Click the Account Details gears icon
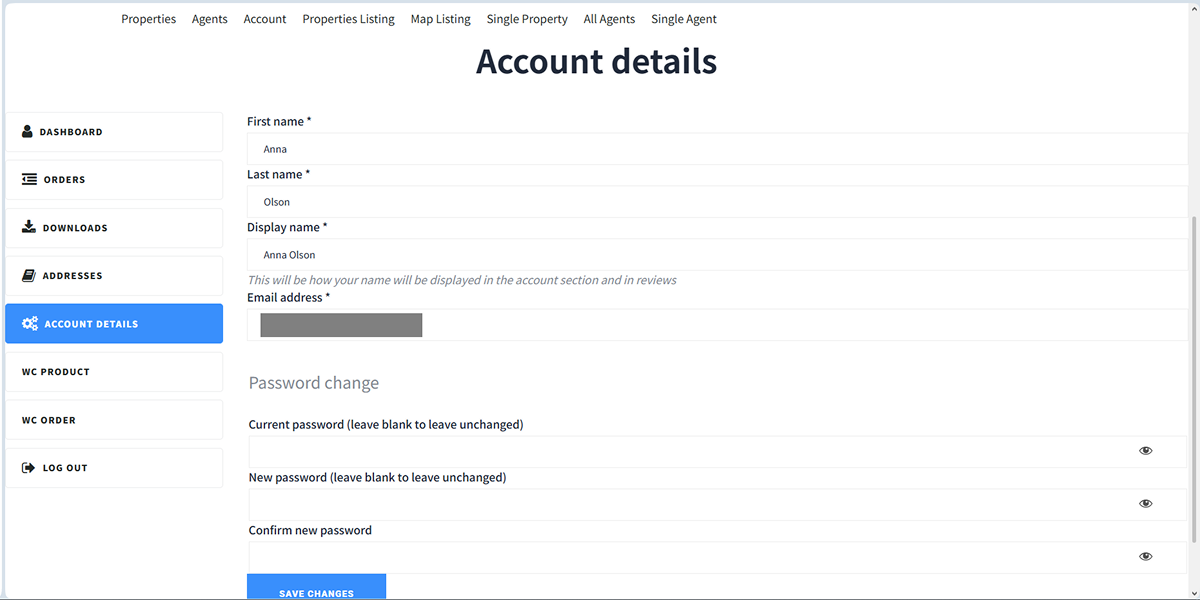 pyautogui.click(x=30, y=324)
